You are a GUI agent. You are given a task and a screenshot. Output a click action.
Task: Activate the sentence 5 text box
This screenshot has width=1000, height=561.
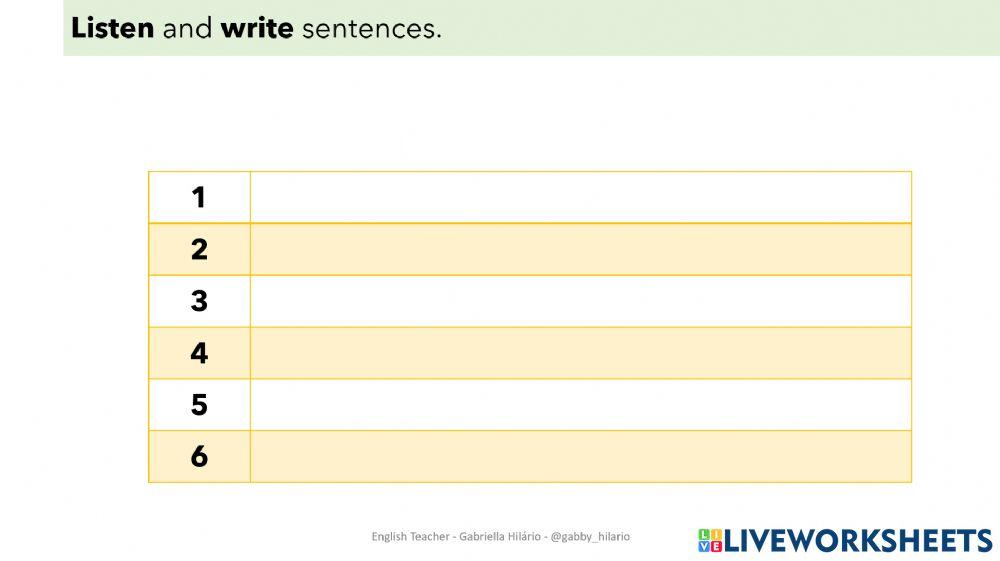point(580,405)
